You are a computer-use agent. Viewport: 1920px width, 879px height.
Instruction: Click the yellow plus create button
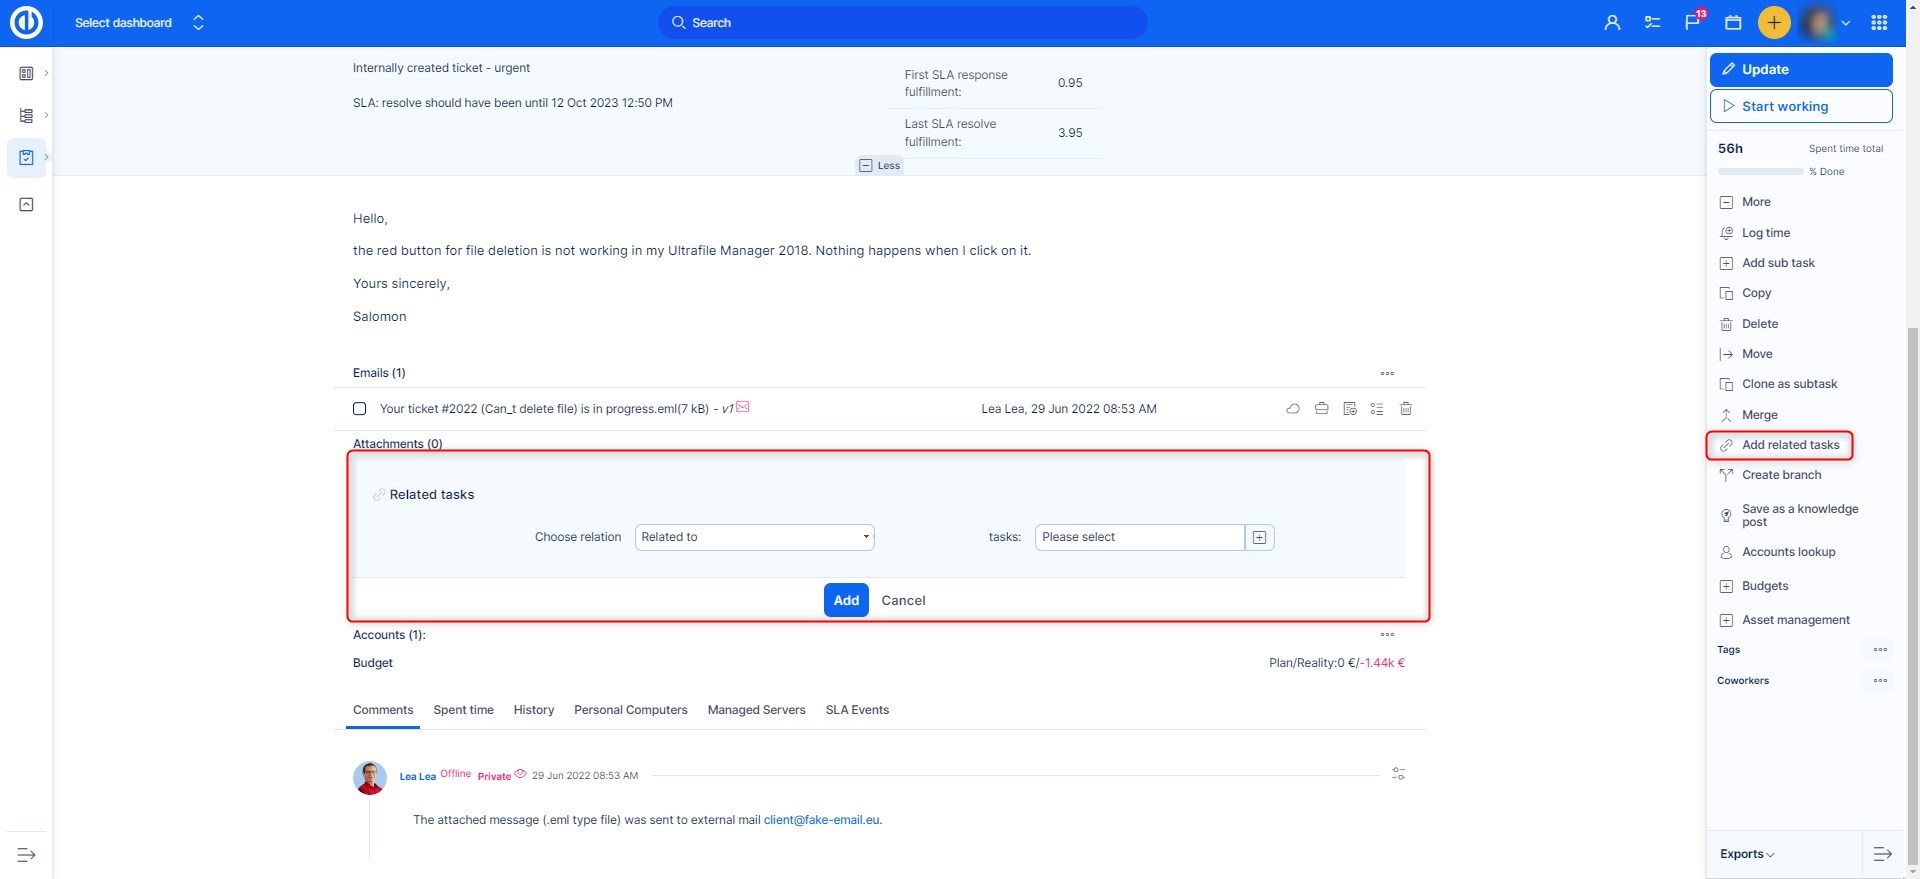coord(1774,22)
